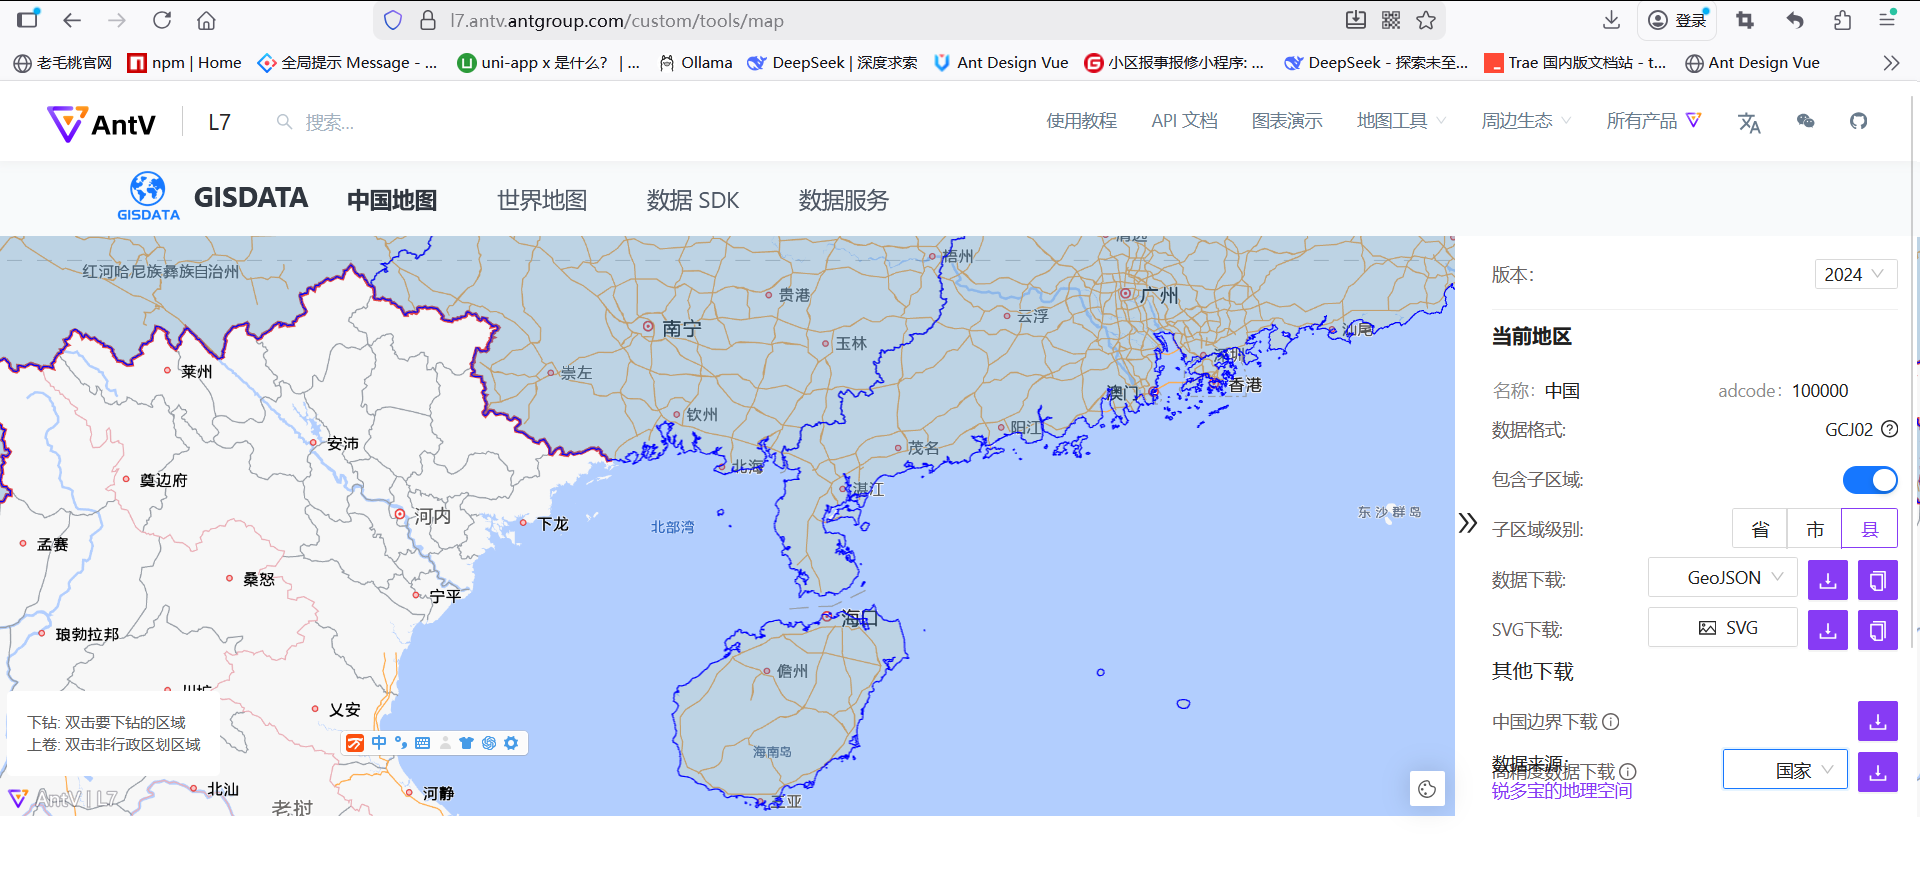Open the IME settings gear icon
Viewport: 1920px width, 880px height.
511,743
